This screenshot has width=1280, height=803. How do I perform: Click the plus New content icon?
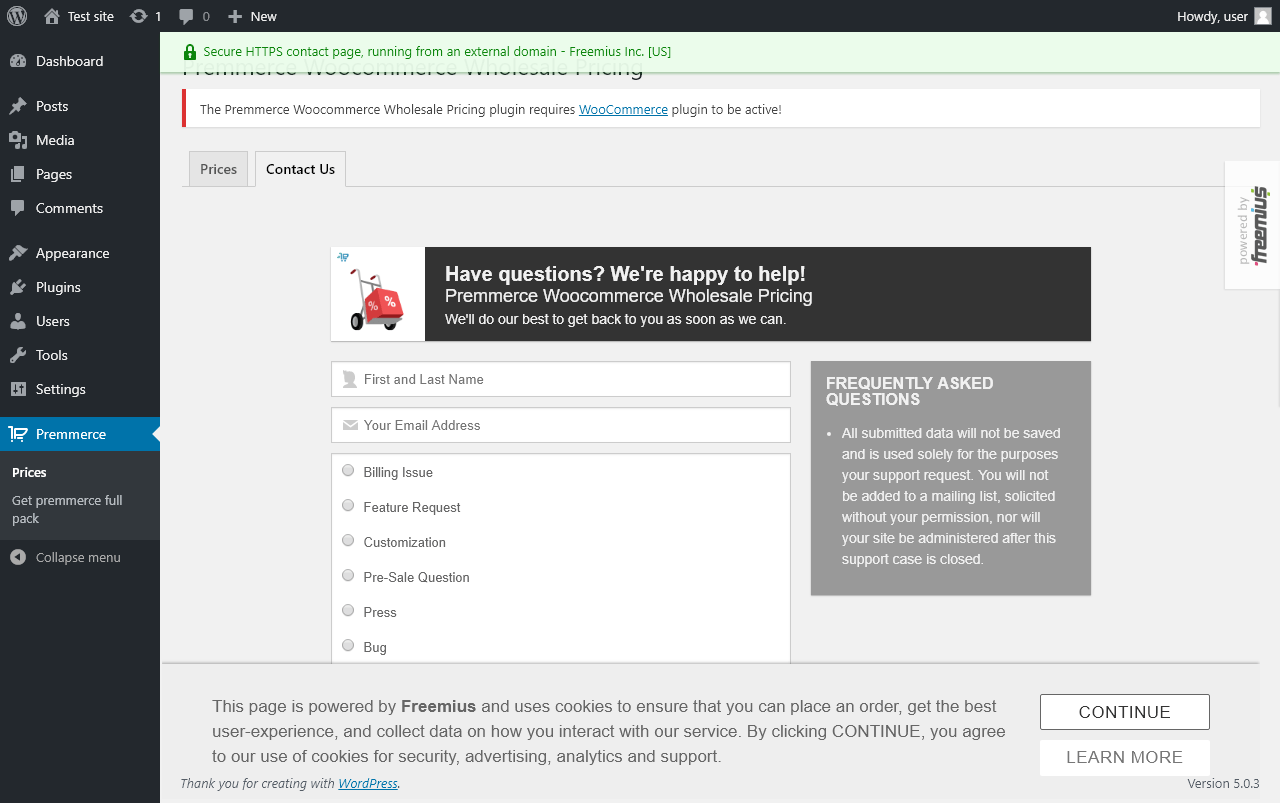tap(234, 16)
